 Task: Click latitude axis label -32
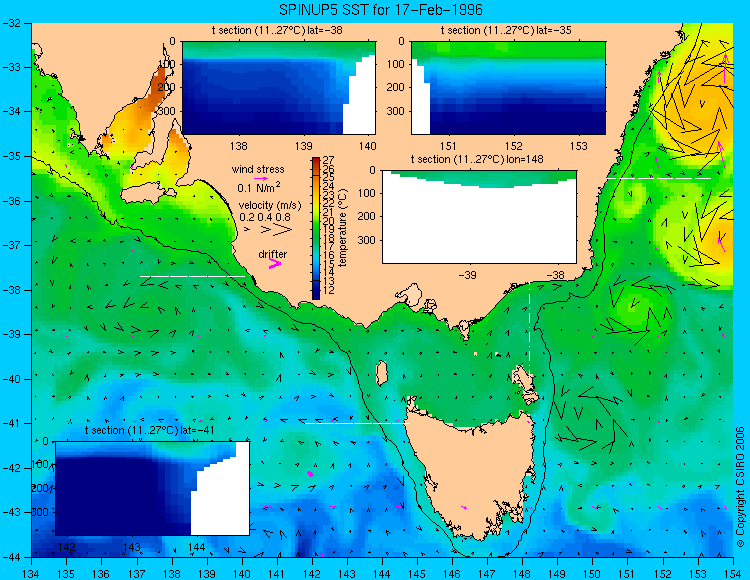[x=11, y=22]
